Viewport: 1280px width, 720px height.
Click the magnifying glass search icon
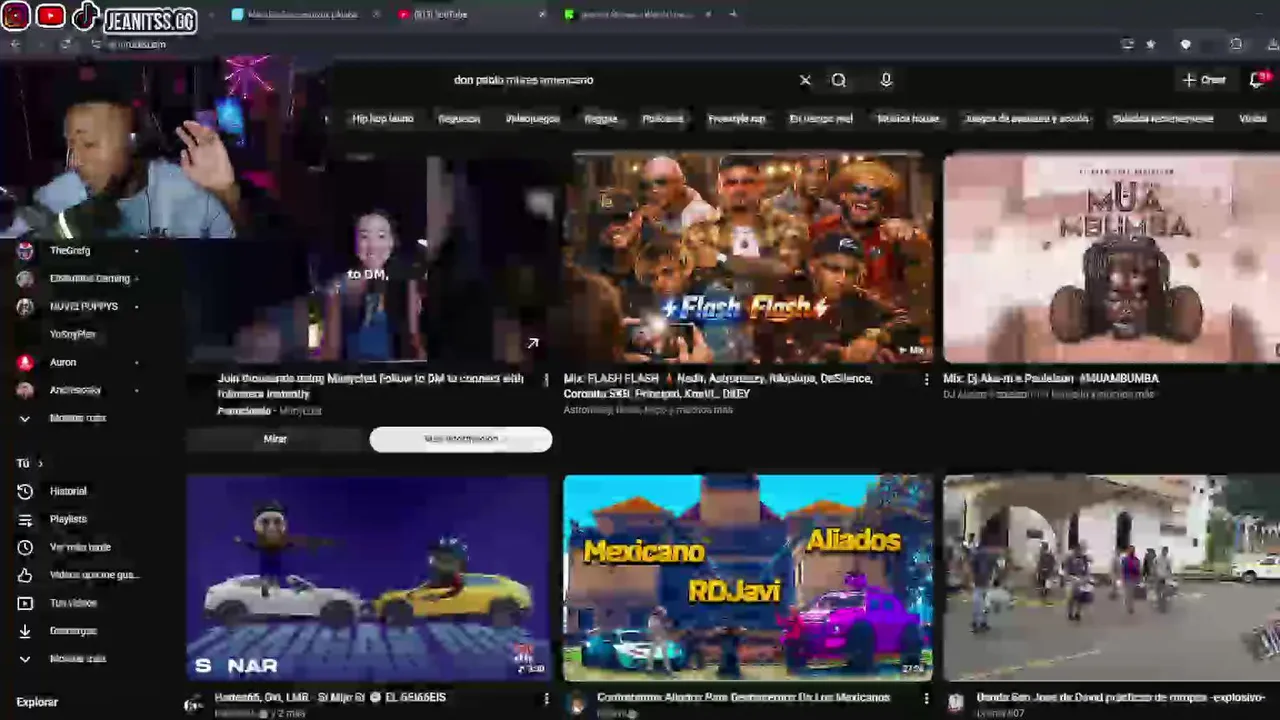click(x=839, y=80)
